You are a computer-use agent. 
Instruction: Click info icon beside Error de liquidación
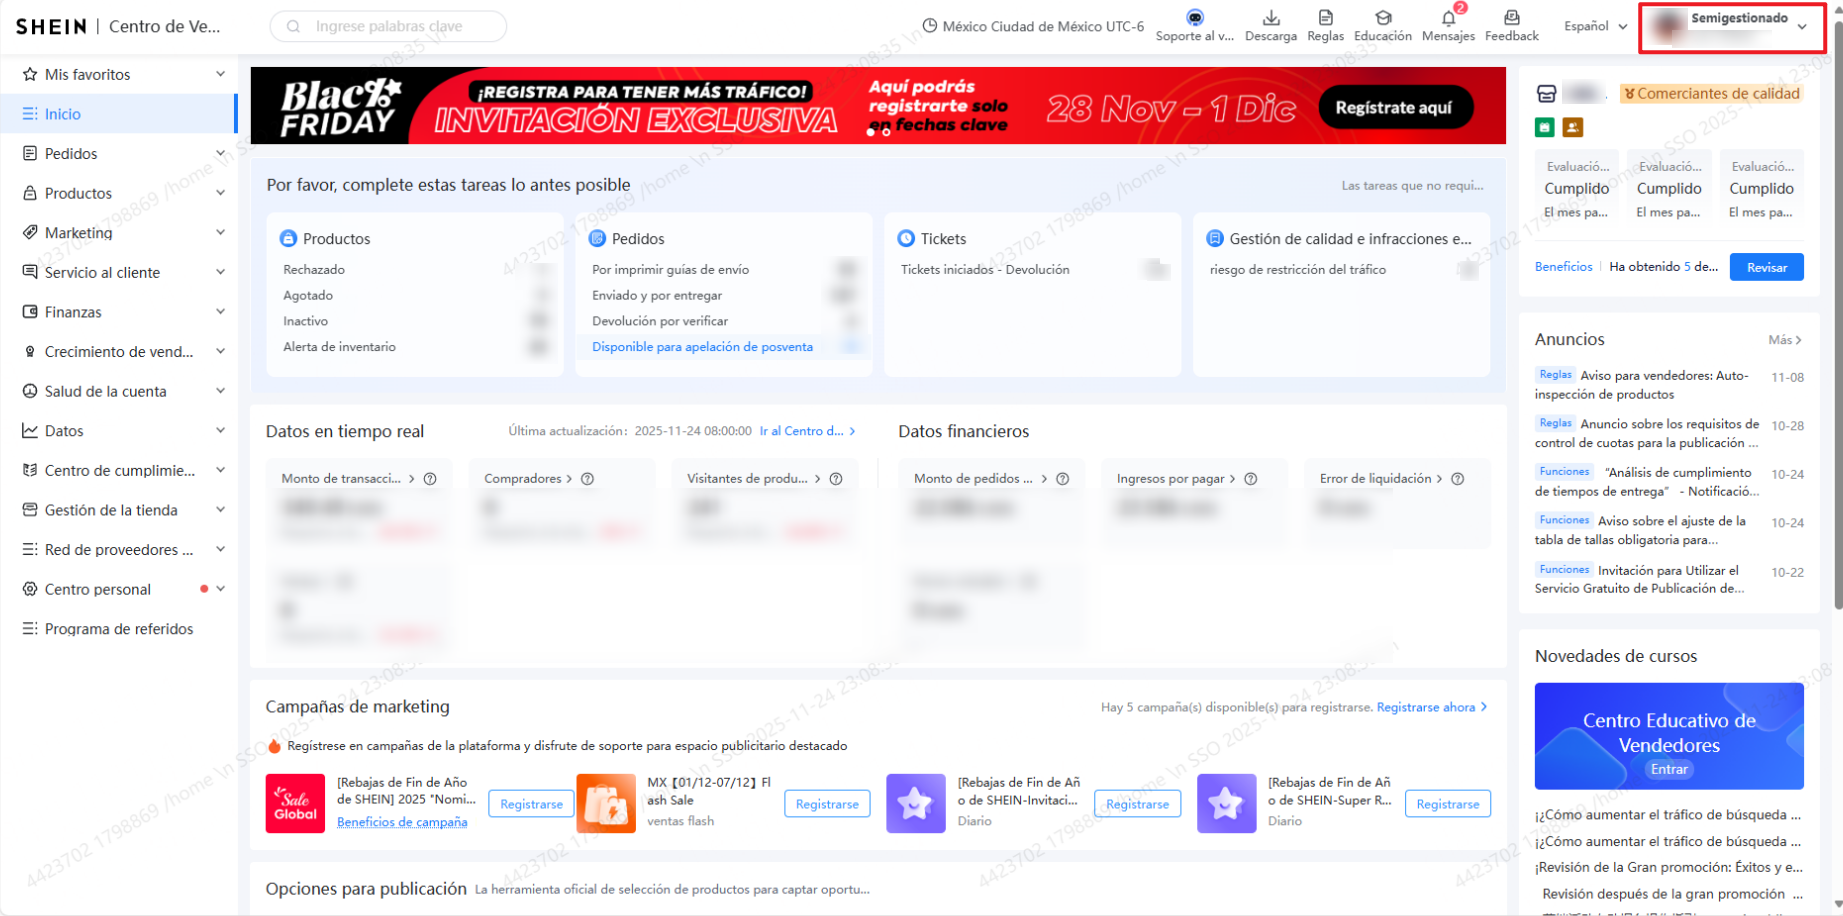1458,479
